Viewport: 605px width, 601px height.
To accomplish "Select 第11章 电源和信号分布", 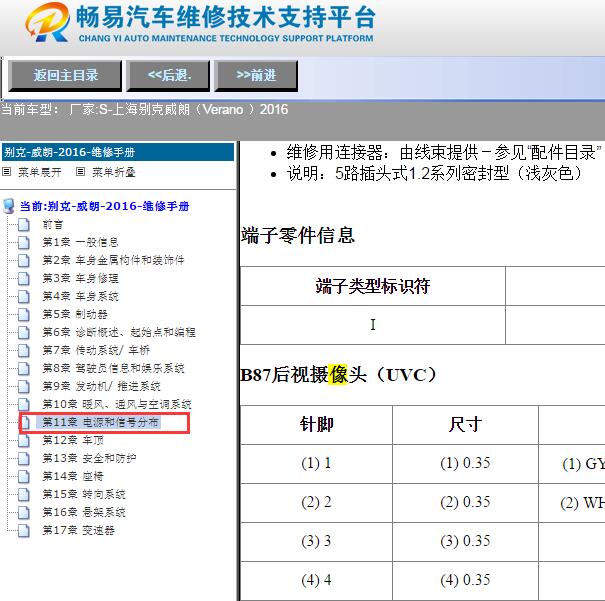I will [x=100, y=422].
